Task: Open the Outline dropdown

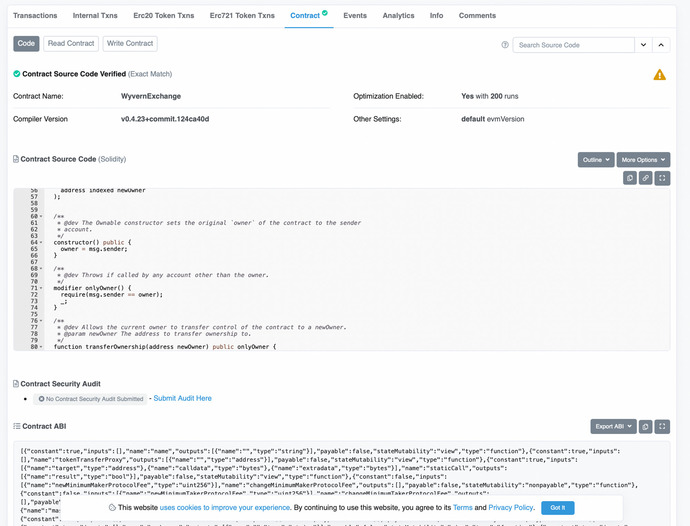Action: click(x=595, y=160)
